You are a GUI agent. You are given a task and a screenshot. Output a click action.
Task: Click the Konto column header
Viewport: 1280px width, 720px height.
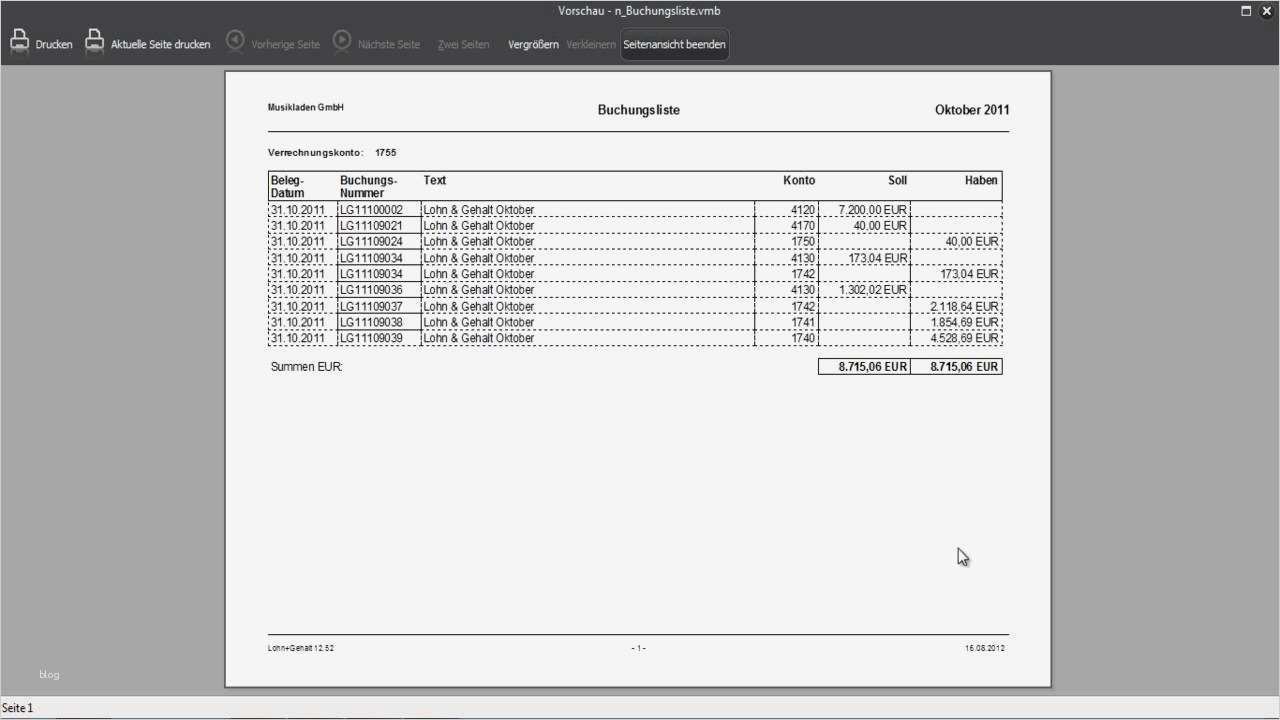[799, 181]
